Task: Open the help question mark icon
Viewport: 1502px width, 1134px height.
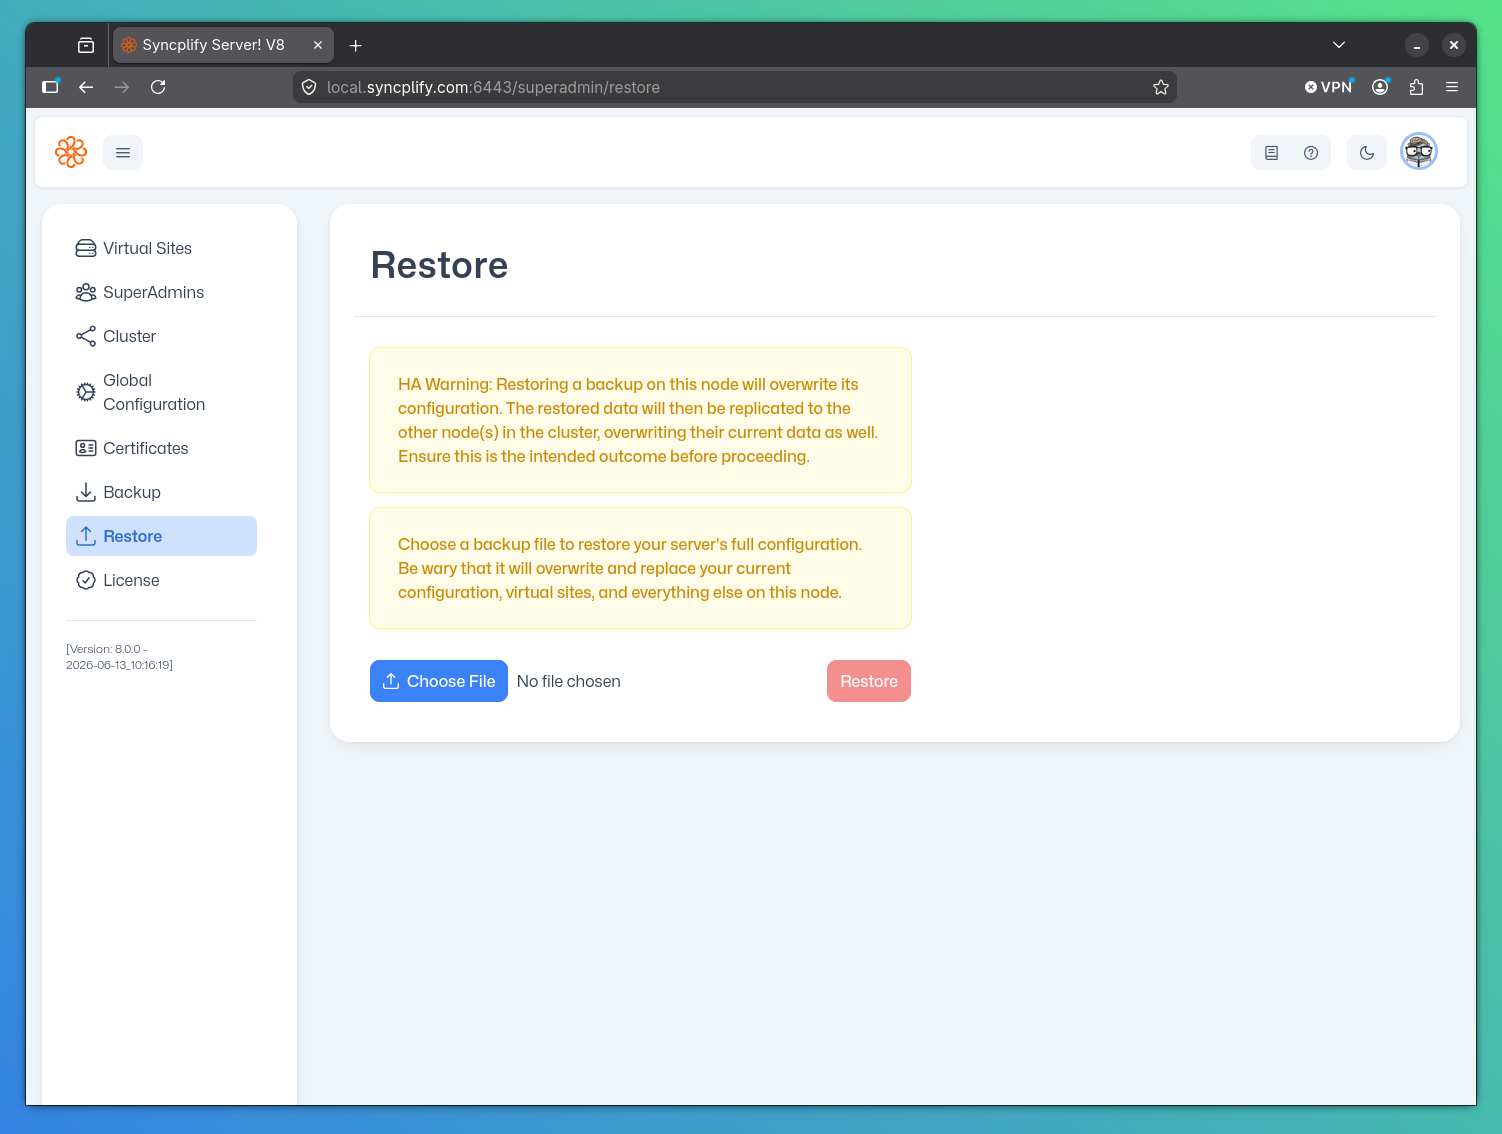Action: click(1311, 153)
